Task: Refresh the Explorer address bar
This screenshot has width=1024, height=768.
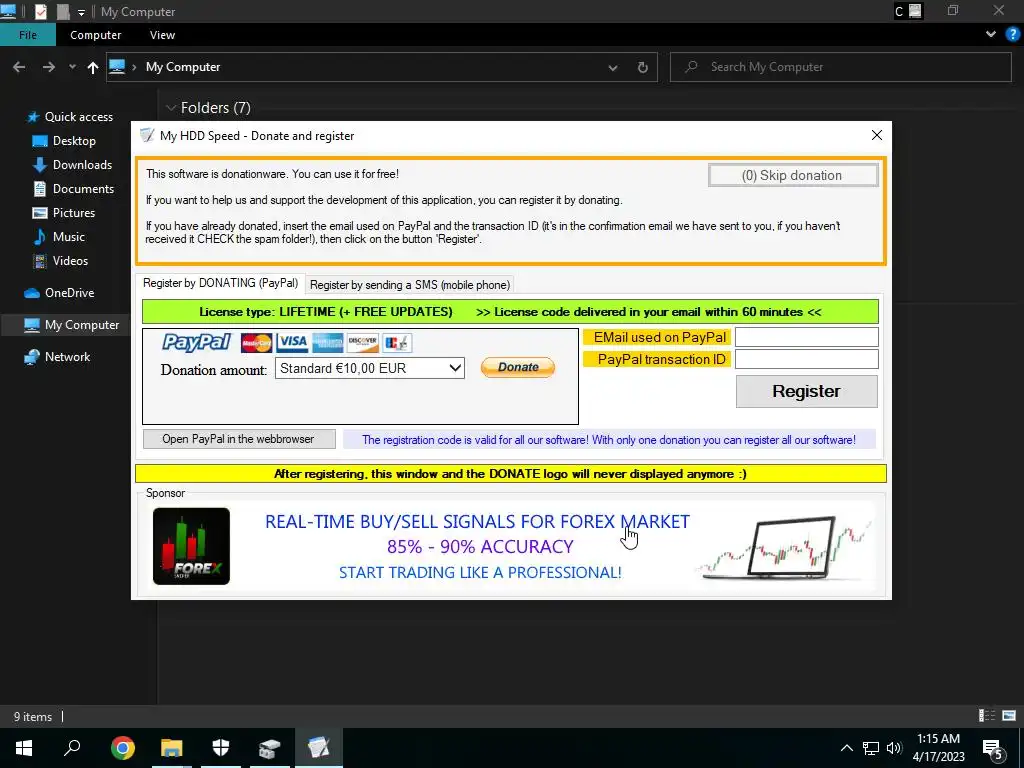Action: pos(643,67)
